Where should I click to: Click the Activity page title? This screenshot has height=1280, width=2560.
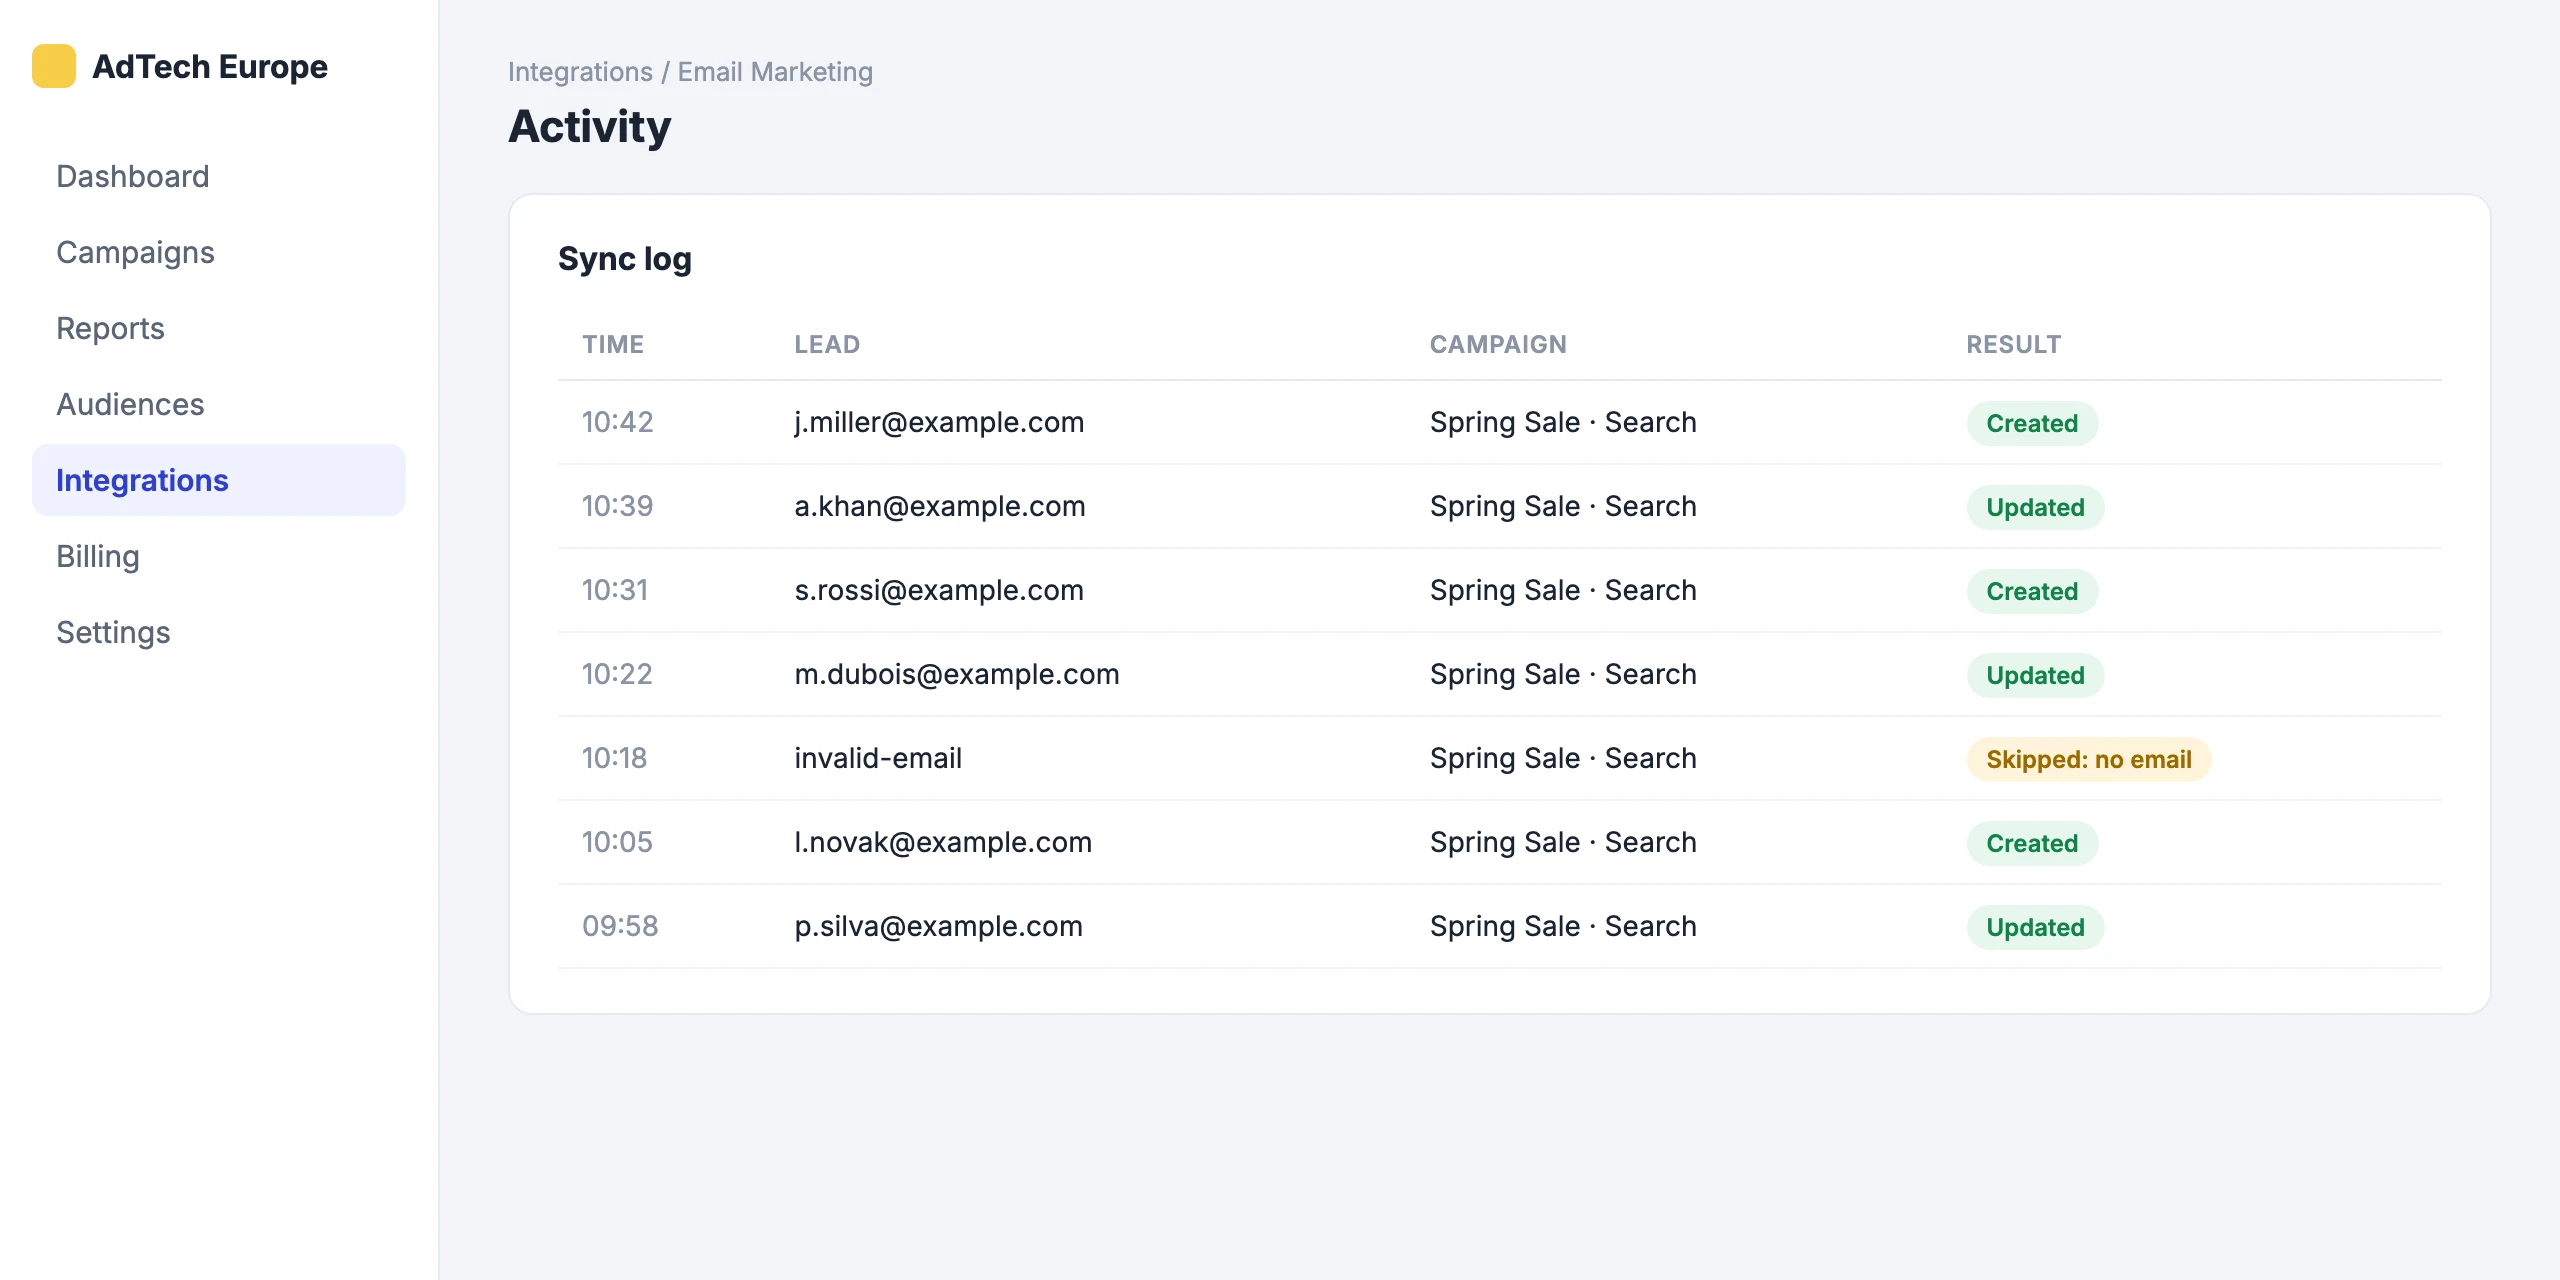[590, 127]
